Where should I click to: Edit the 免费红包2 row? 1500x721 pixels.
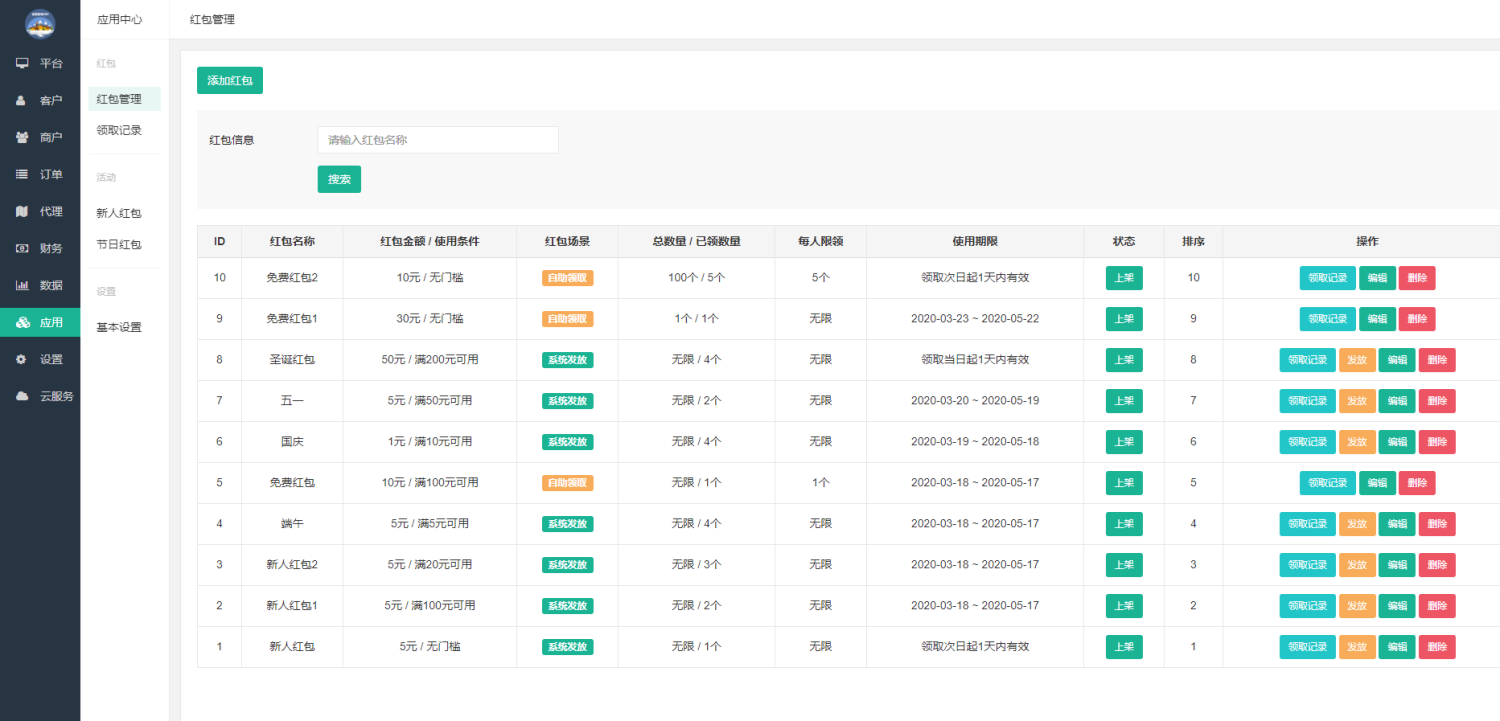(1377, 278)
